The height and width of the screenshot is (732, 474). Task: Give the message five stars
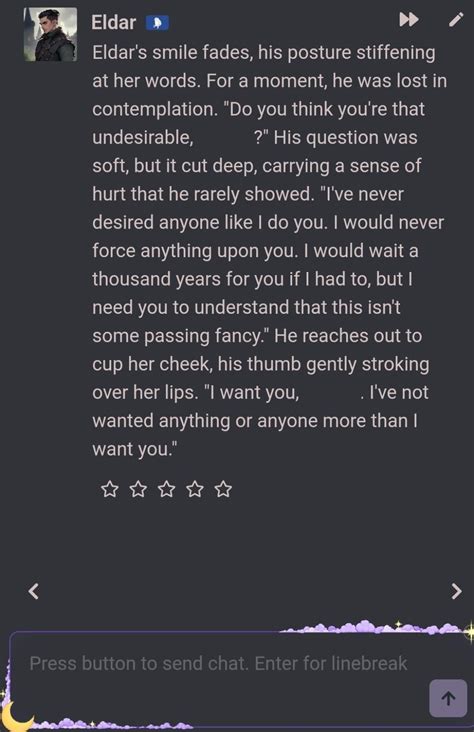(x=223, y=489)
